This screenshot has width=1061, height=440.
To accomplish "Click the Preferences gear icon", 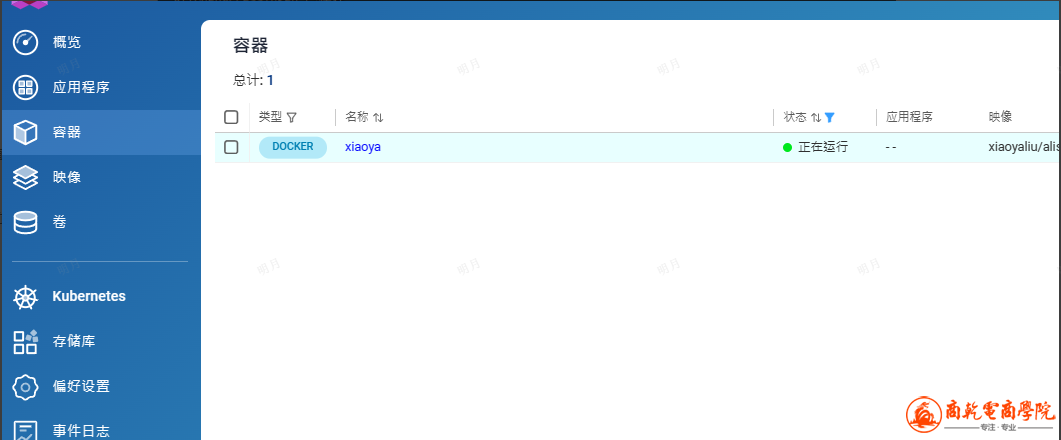I will (26, 387).
